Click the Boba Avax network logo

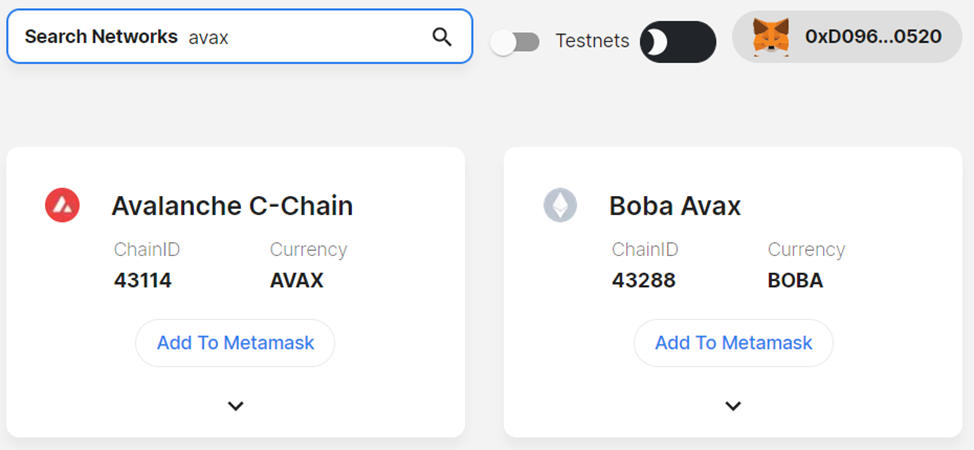[x=560, y=206]
